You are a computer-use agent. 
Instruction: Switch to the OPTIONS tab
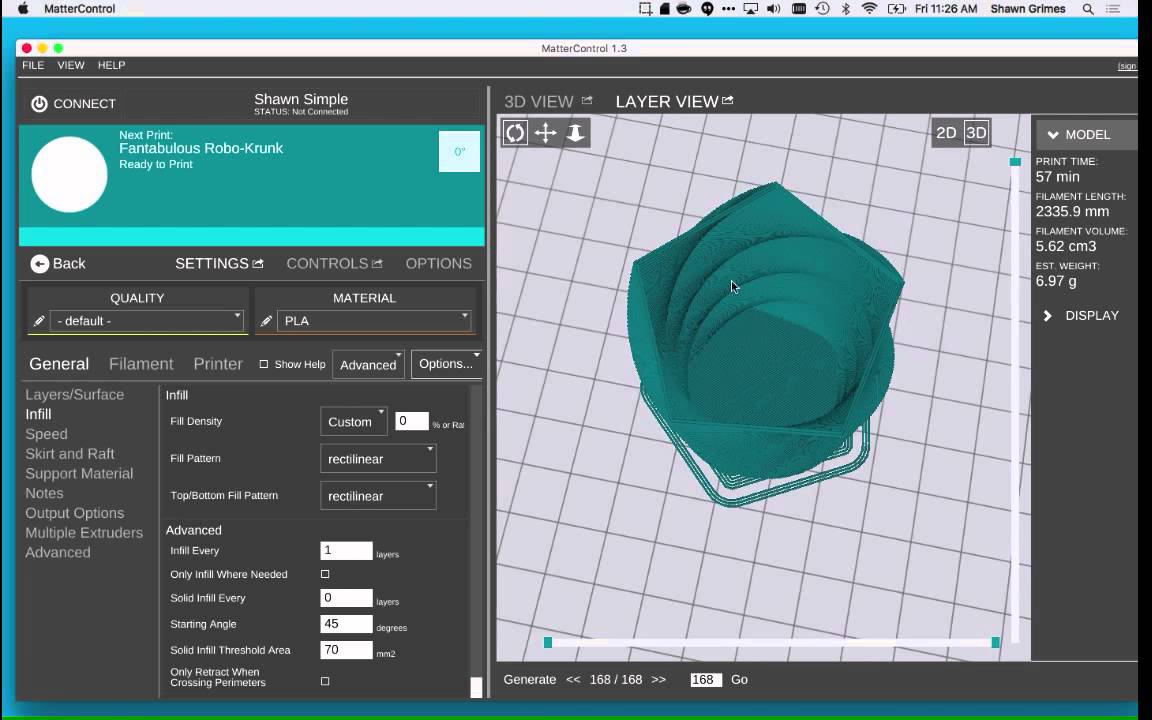[439, 263]
